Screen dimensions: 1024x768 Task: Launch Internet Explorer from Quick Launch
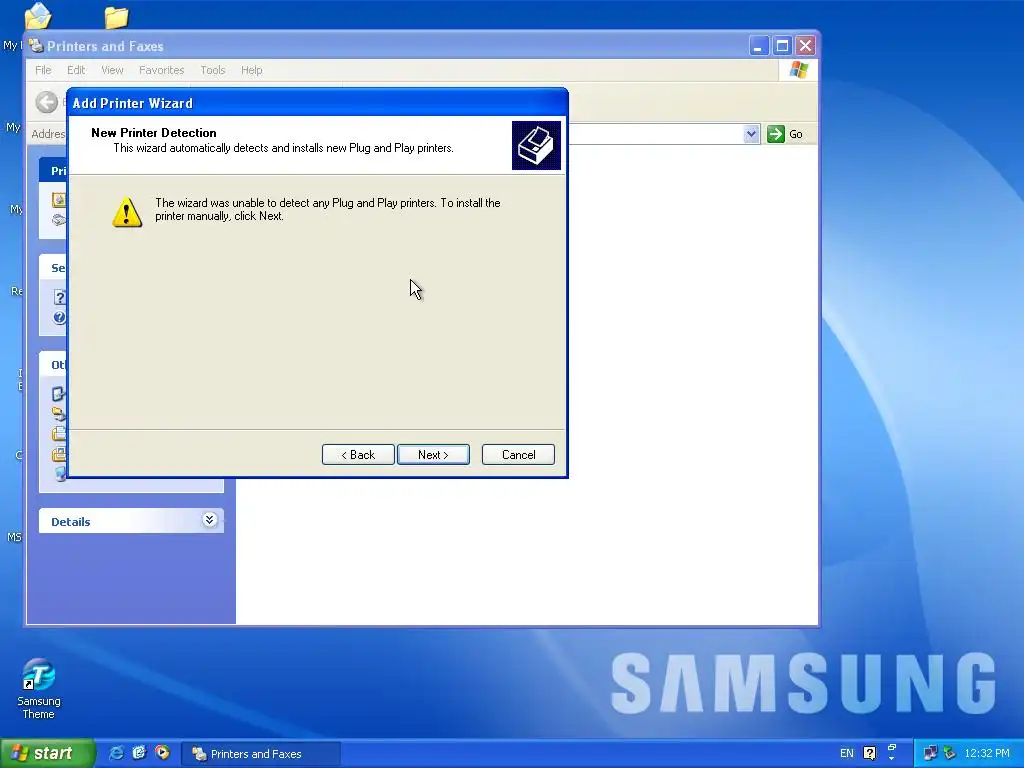pyautogui.click(x=116, y=753)
